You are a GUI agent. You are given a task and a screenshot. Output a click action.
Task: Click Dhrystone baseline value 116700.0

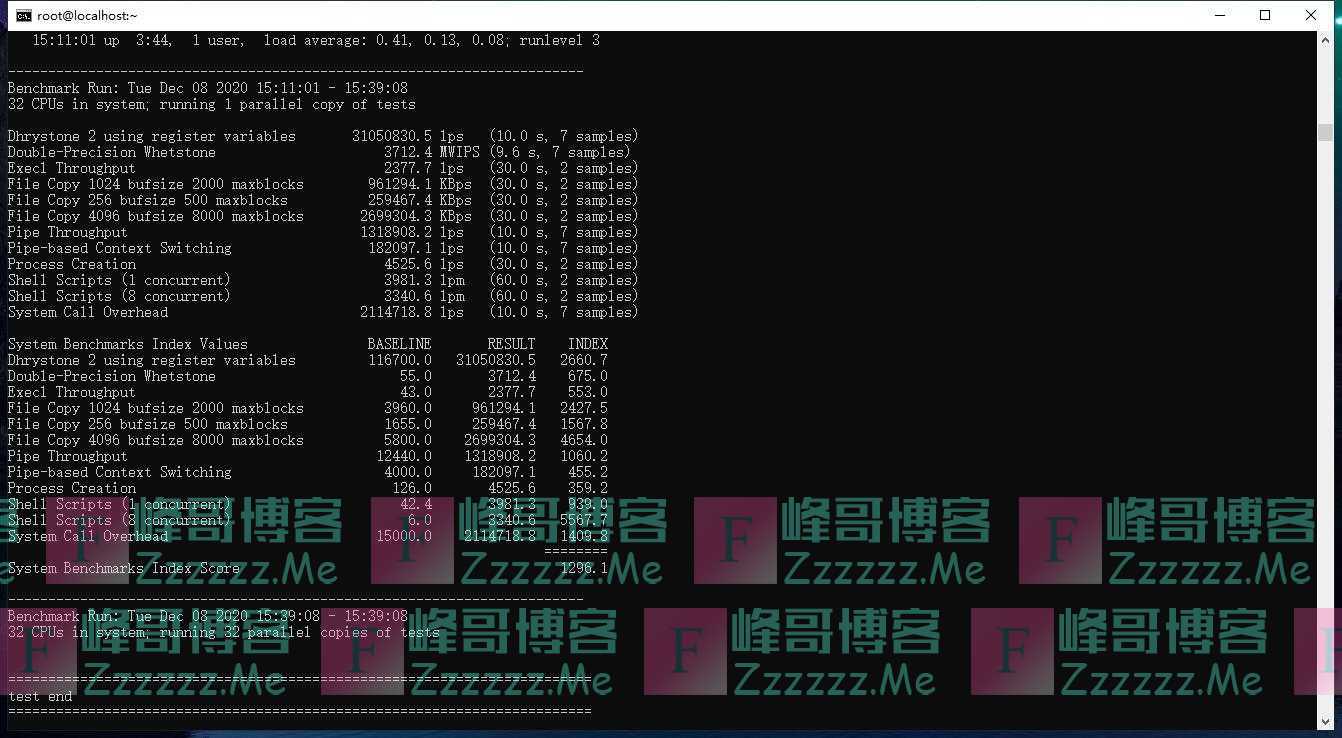[x=400, y=361]
